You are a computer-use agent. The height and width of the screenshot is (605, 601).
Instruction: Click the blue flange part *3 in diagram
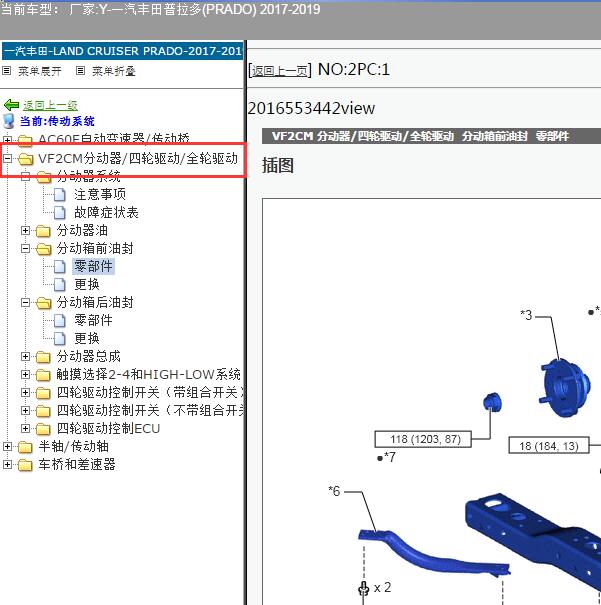[565, 387]
